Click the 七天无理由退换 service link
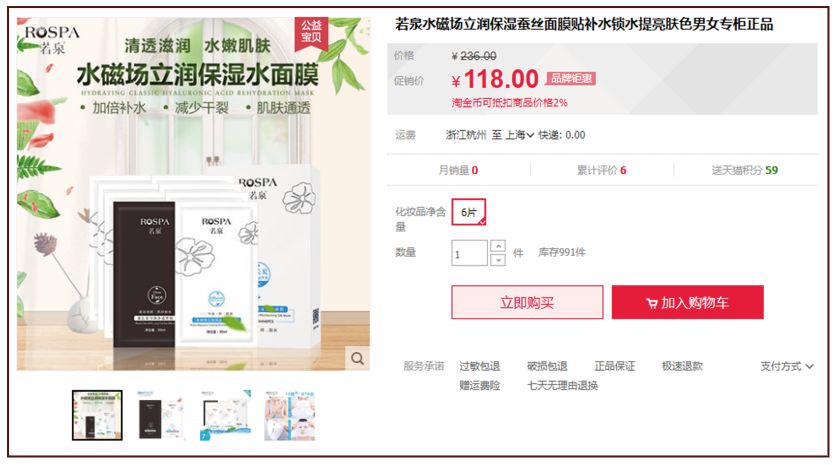Viewport: 837px width, 465px height. 562,385
